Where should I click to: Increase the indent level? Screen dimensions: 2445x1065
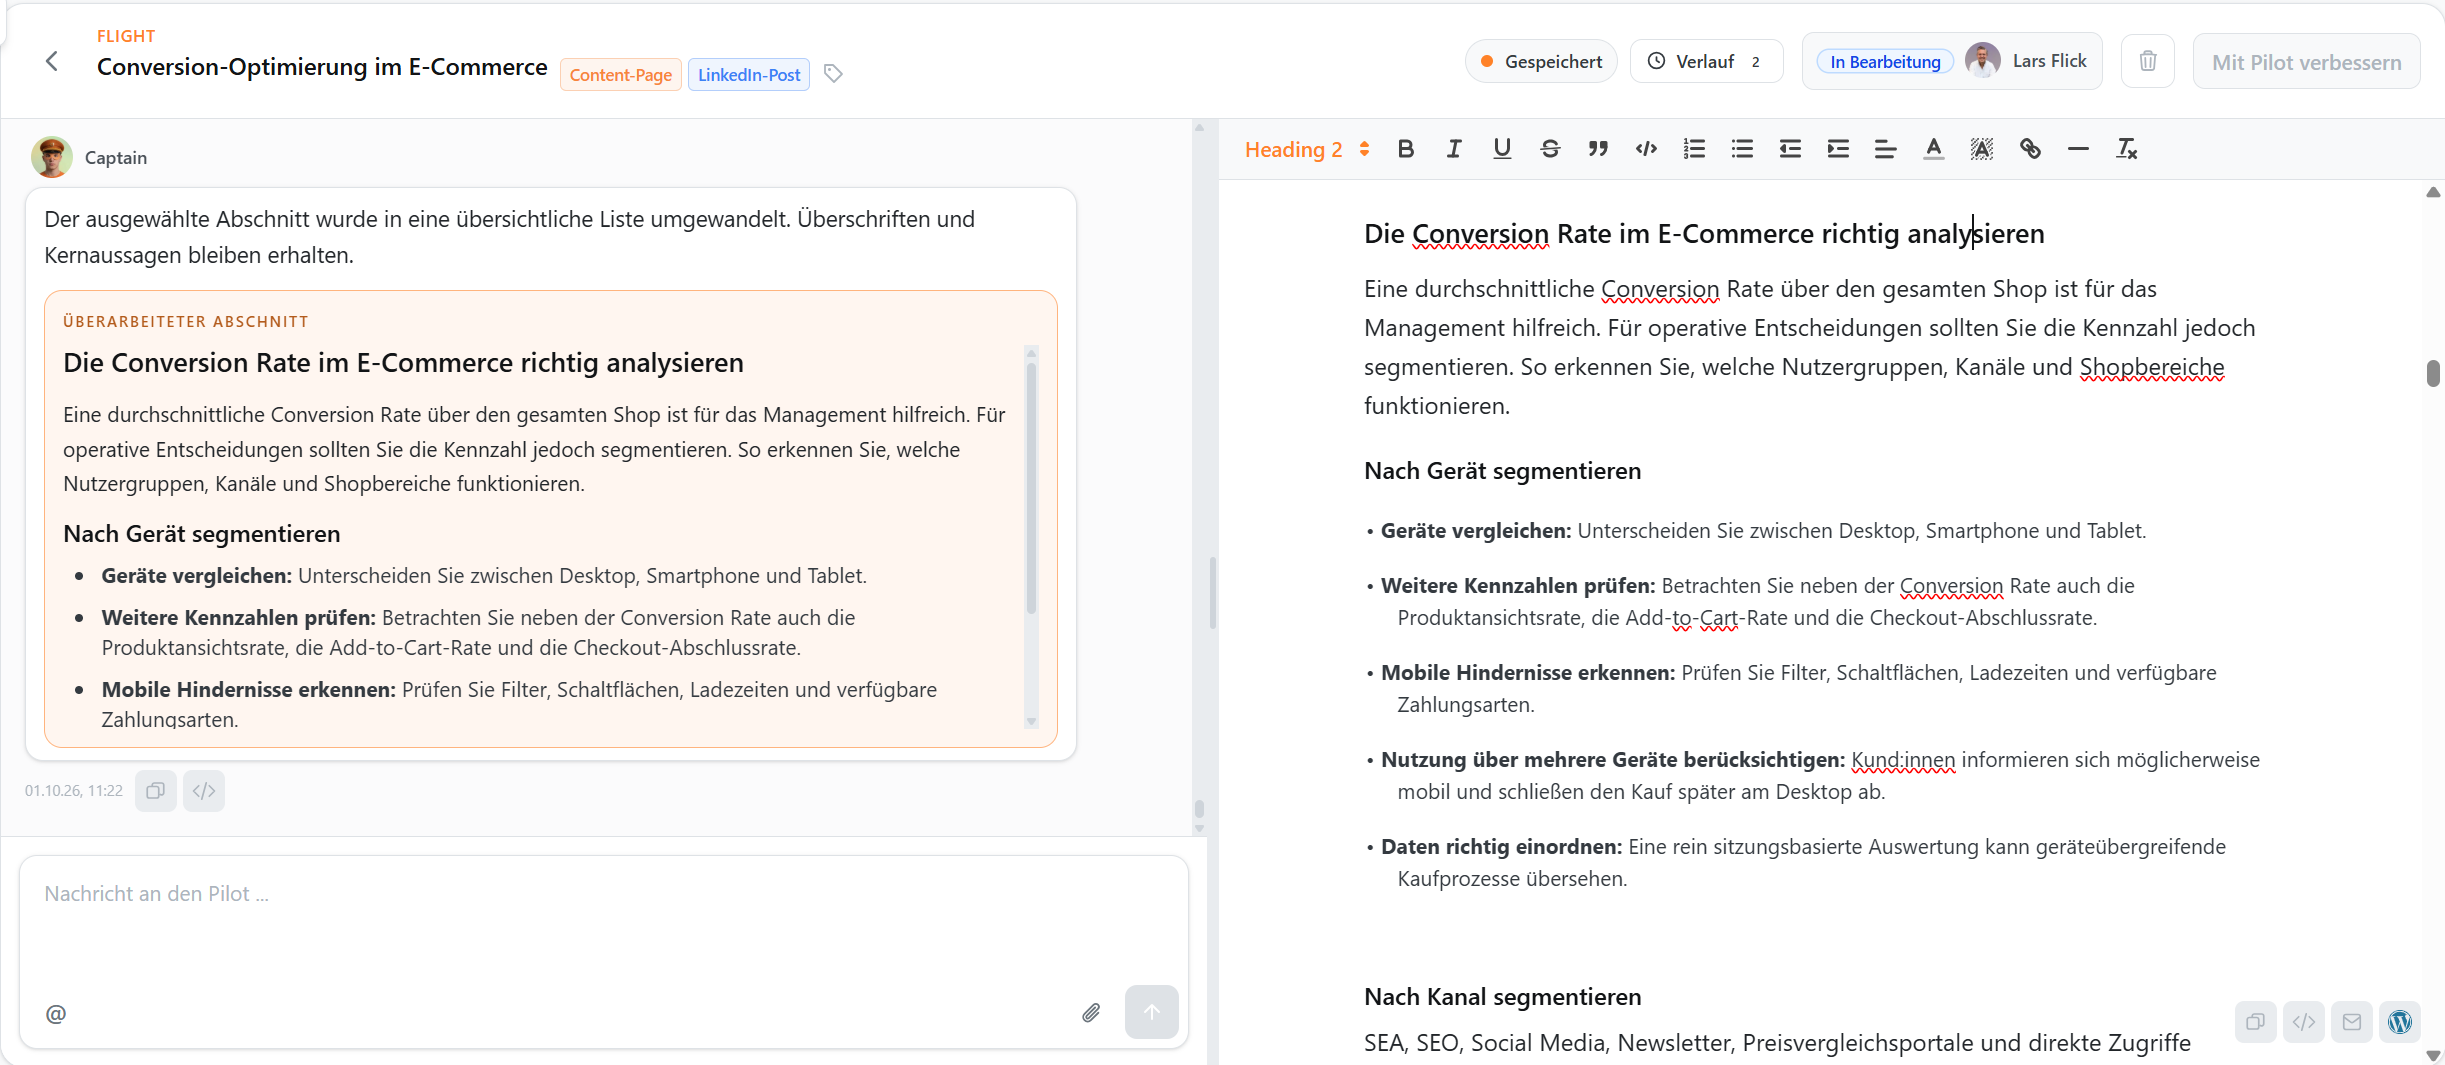pyautogui.click(x=1838, y=149)
